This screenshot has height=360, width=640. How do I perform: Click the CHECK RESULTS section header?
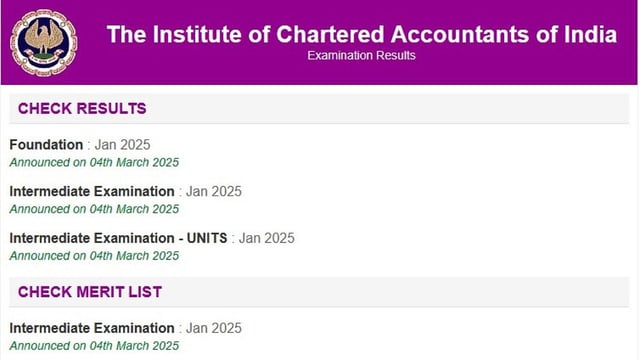[82, 109]
